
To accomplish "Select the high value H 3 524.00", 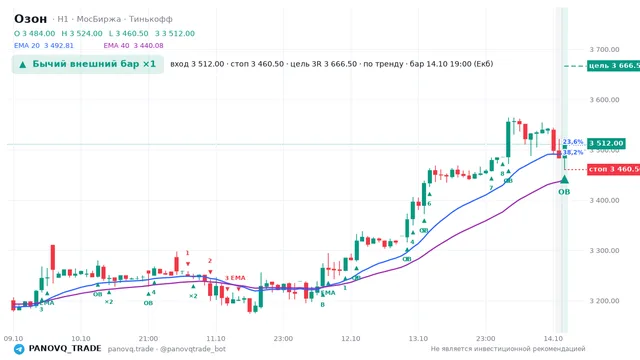I will [x=82, y=33].
